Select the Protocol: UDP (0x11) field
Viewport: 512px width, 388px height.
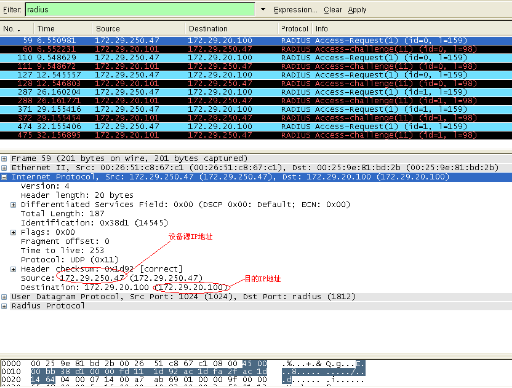69,260
